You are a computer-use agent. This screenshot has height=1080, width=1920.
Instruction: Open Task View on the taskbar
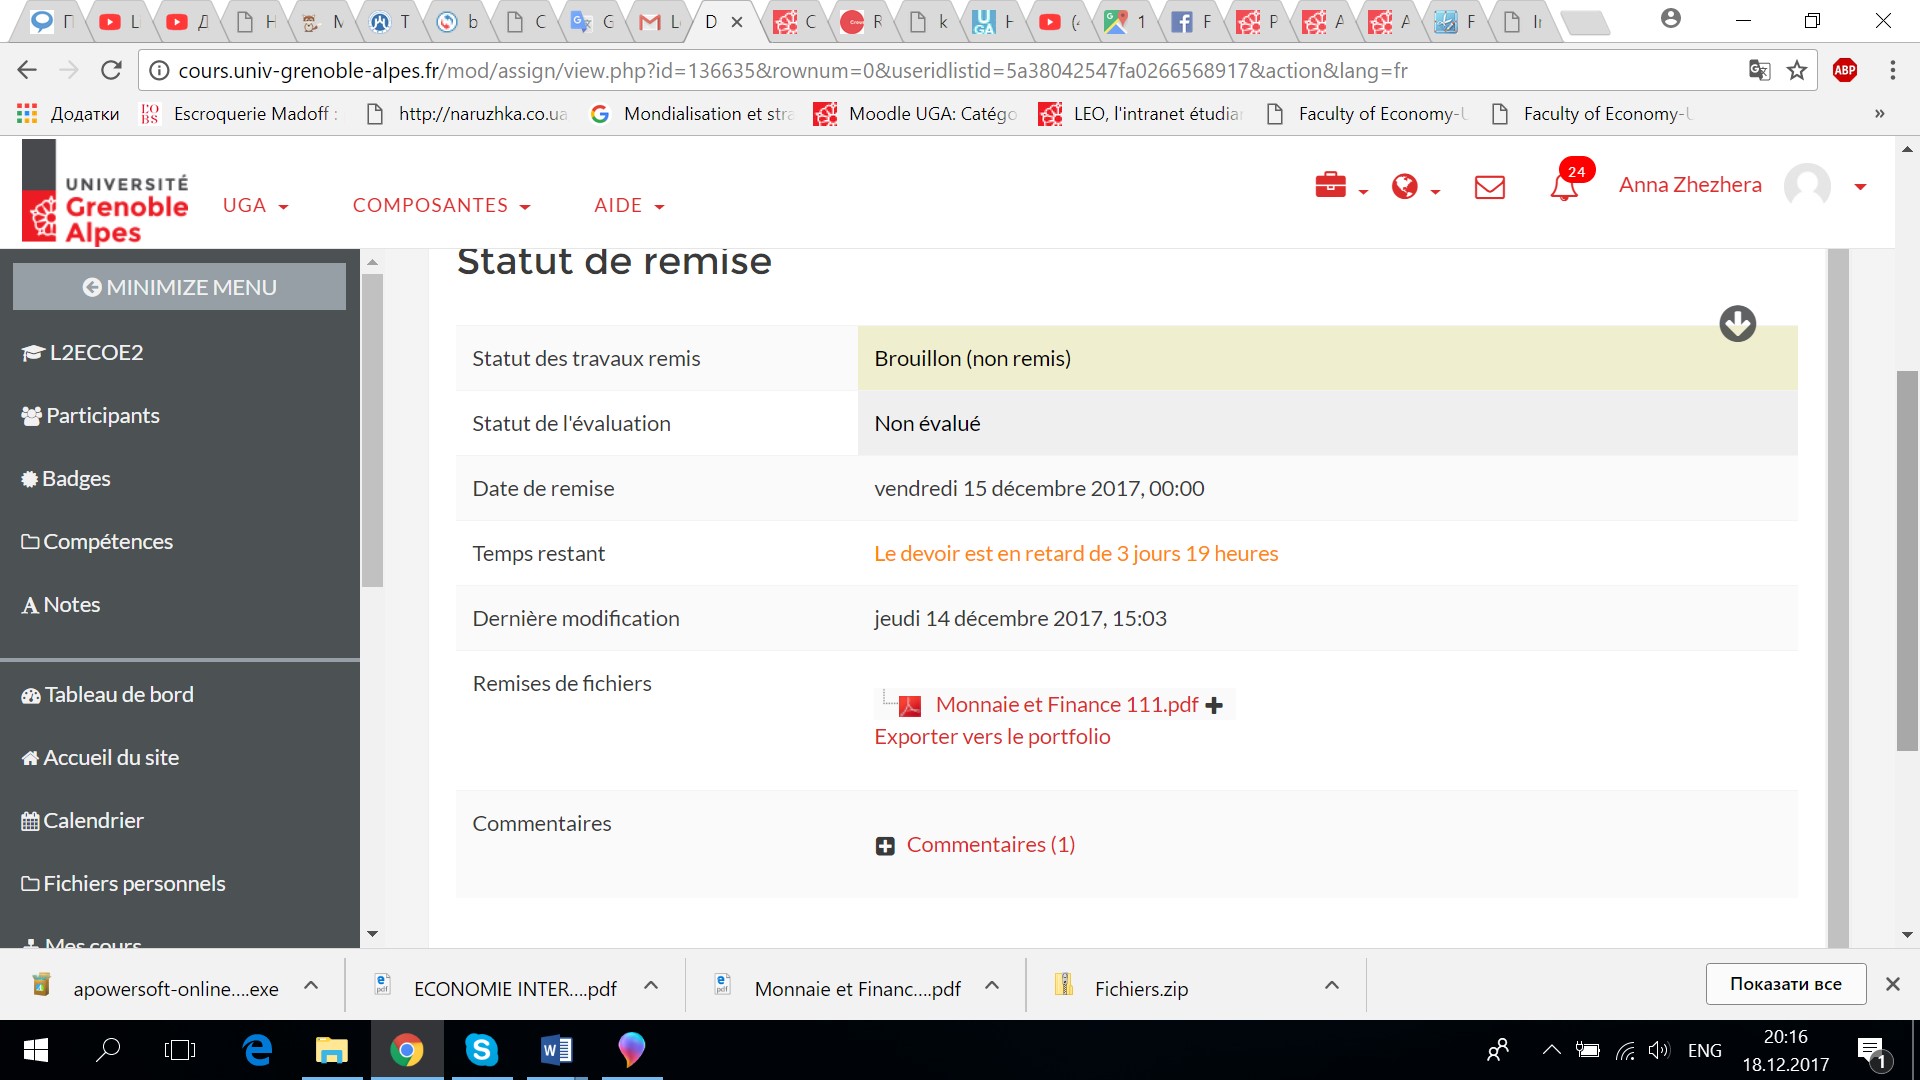tap(180, 1050)
